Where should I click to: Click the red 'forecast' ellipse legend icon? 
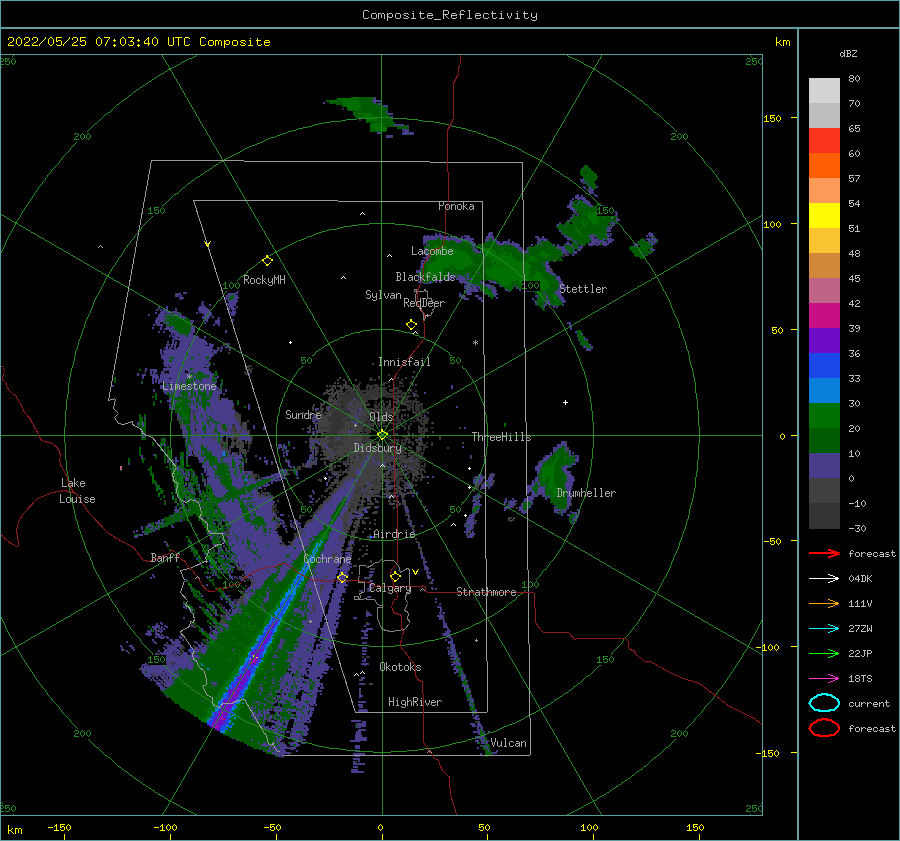[824, 728]
